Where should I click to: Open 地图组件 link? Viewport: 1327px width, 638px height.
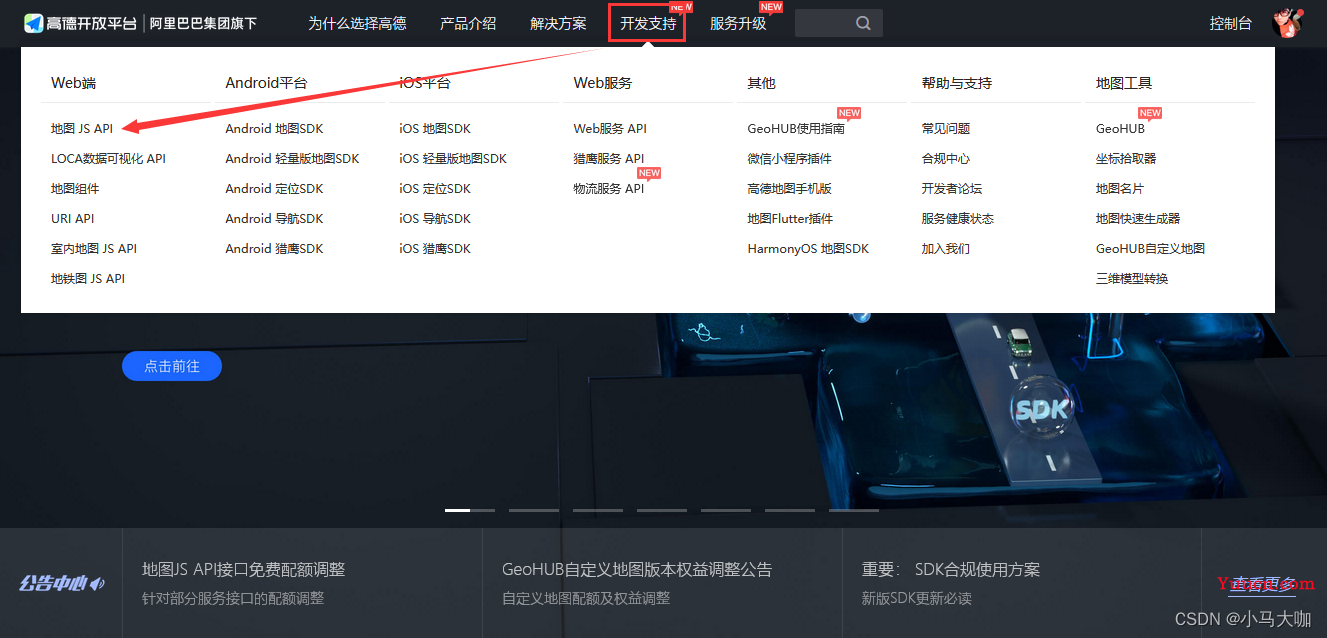pos(75,188)
